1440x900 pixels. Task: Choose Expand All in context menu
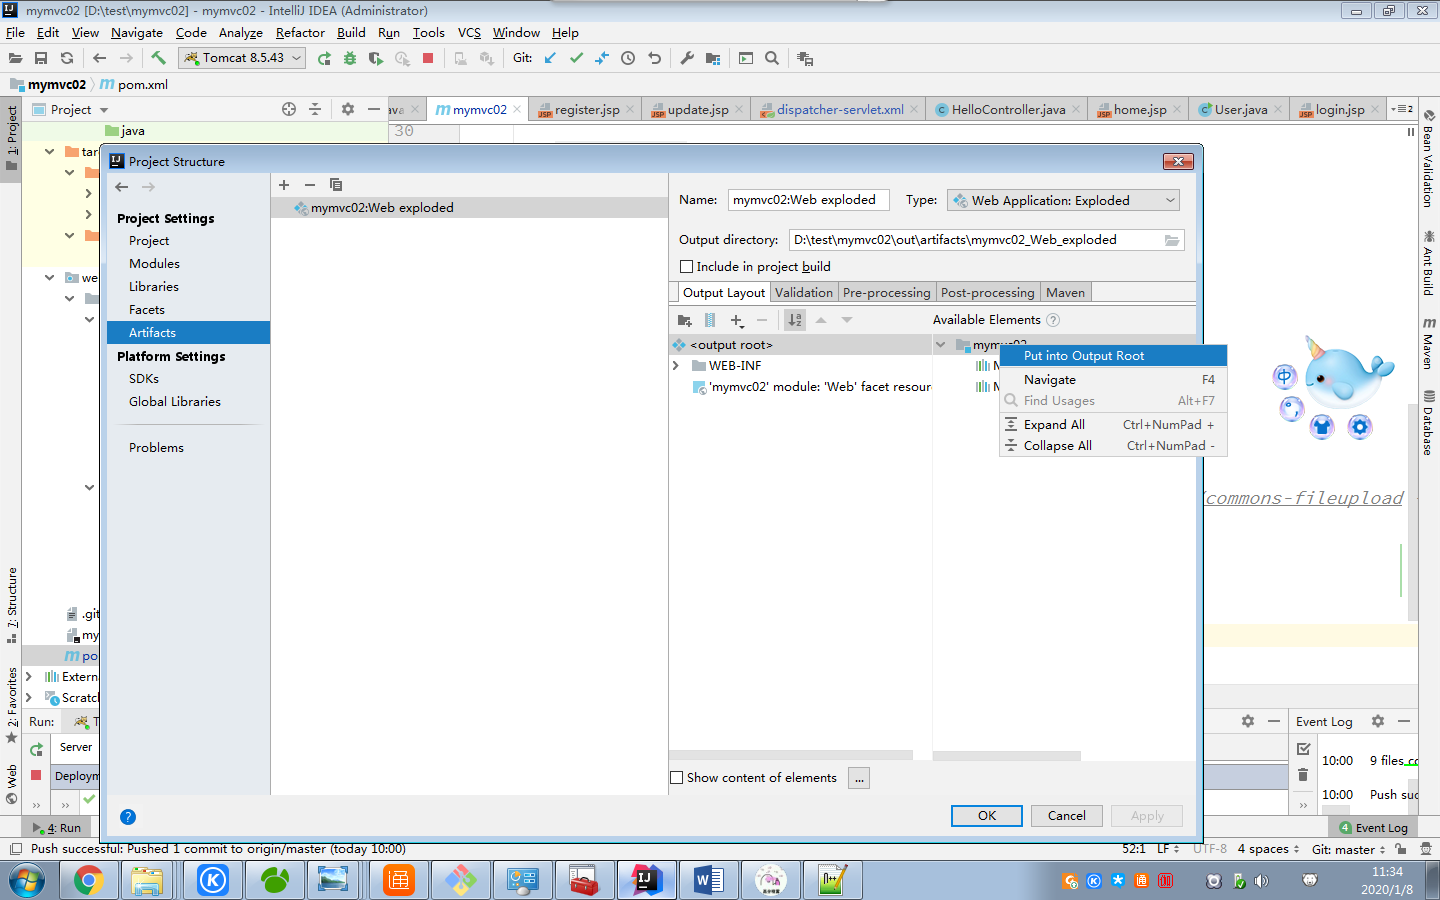(1113, 425)
